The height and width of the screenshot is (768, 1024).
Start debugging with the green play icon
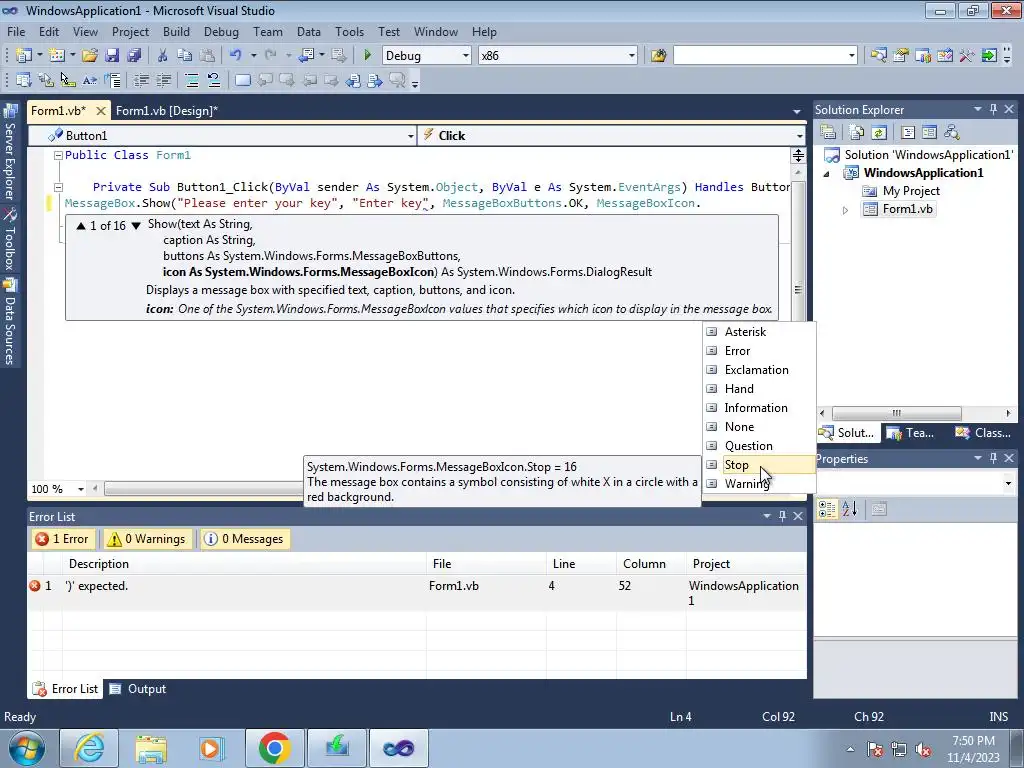(367, 56)
